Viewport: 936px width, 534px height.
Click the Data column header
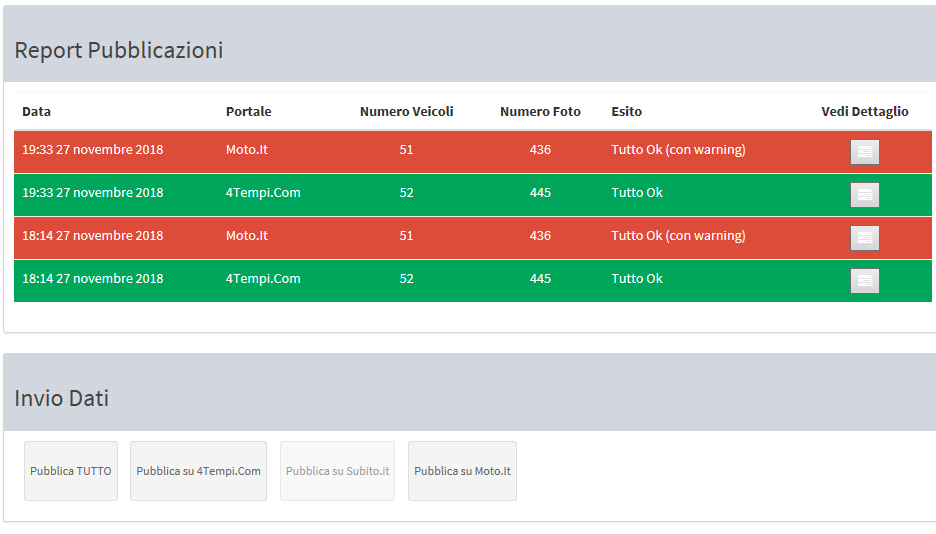click(x=37, y=112)
